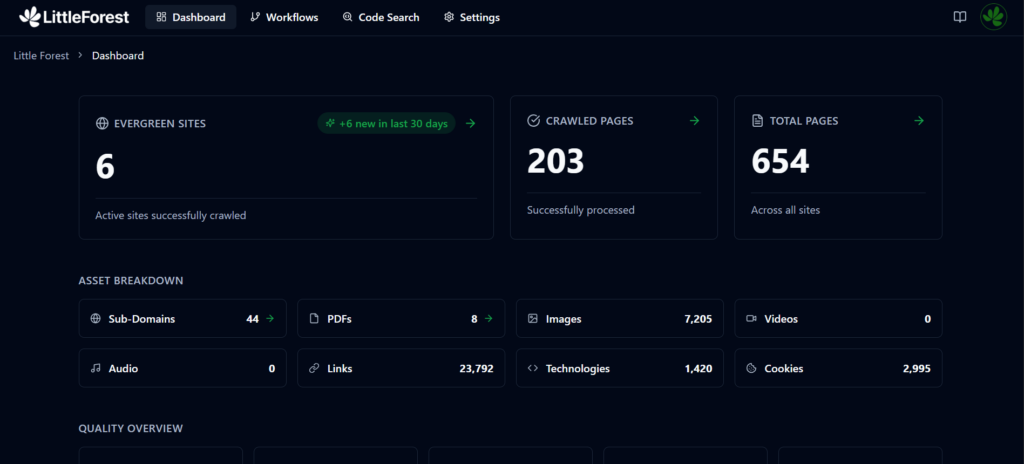Open the Audio asset card
Viewport: 1024px width, 464px height.
pyautogui.click(x=182, y=368)
